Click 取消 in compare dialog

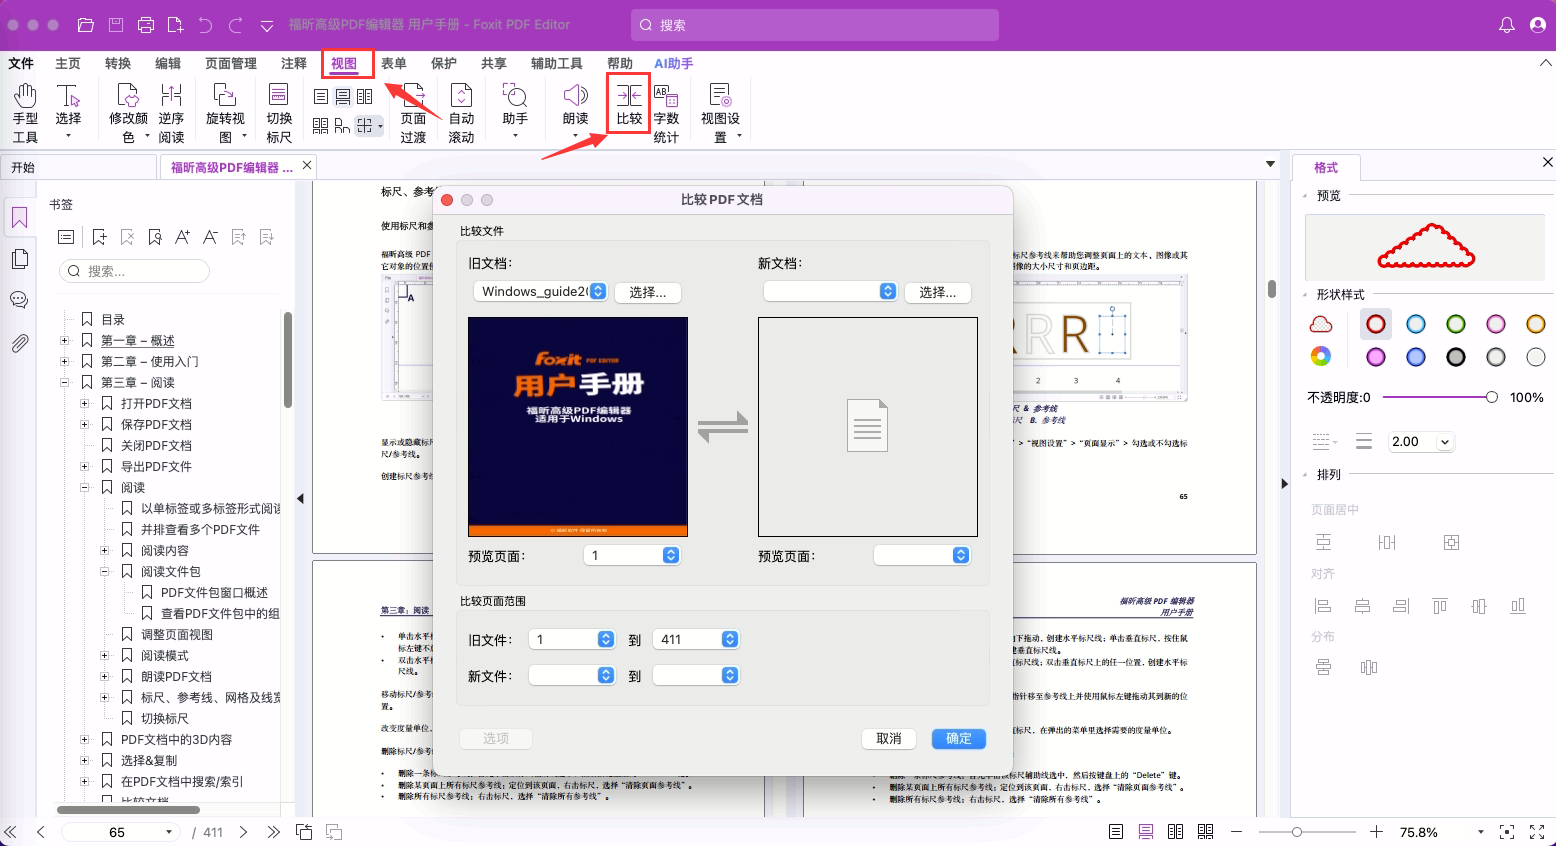click(x=889, y=738)
